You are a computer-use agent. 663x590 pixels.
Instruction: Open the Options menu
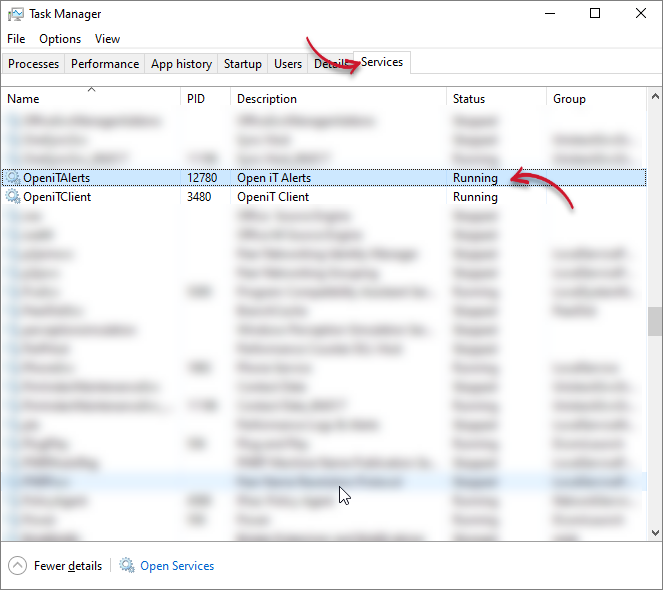click(60, 39)
